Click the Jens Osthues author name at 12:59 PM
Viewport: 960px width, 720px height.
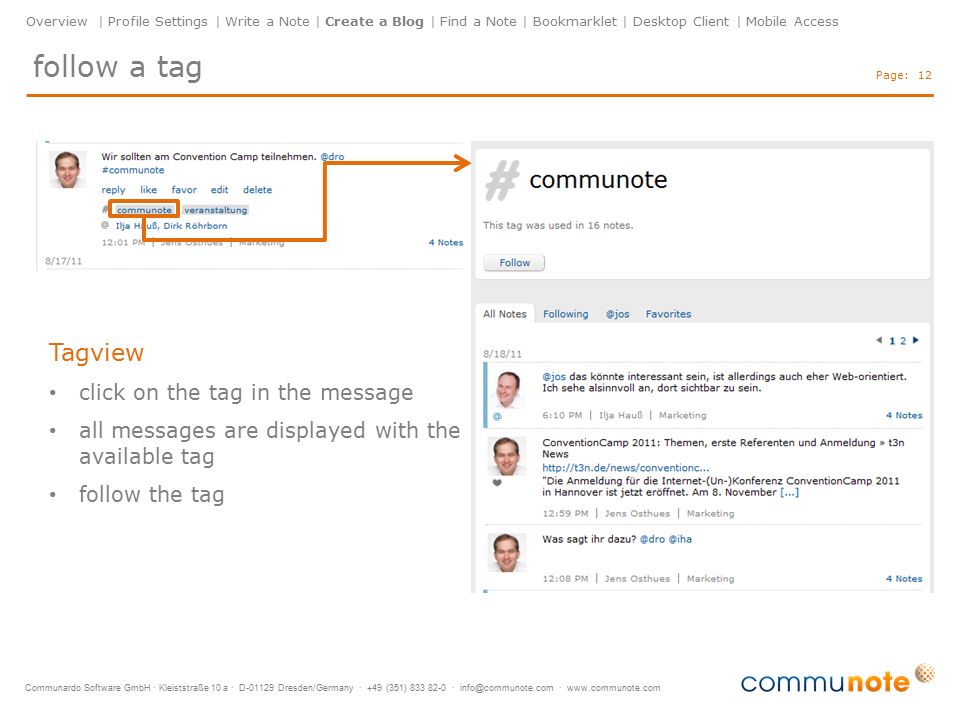pyautogui.click(x=637, y=514)
